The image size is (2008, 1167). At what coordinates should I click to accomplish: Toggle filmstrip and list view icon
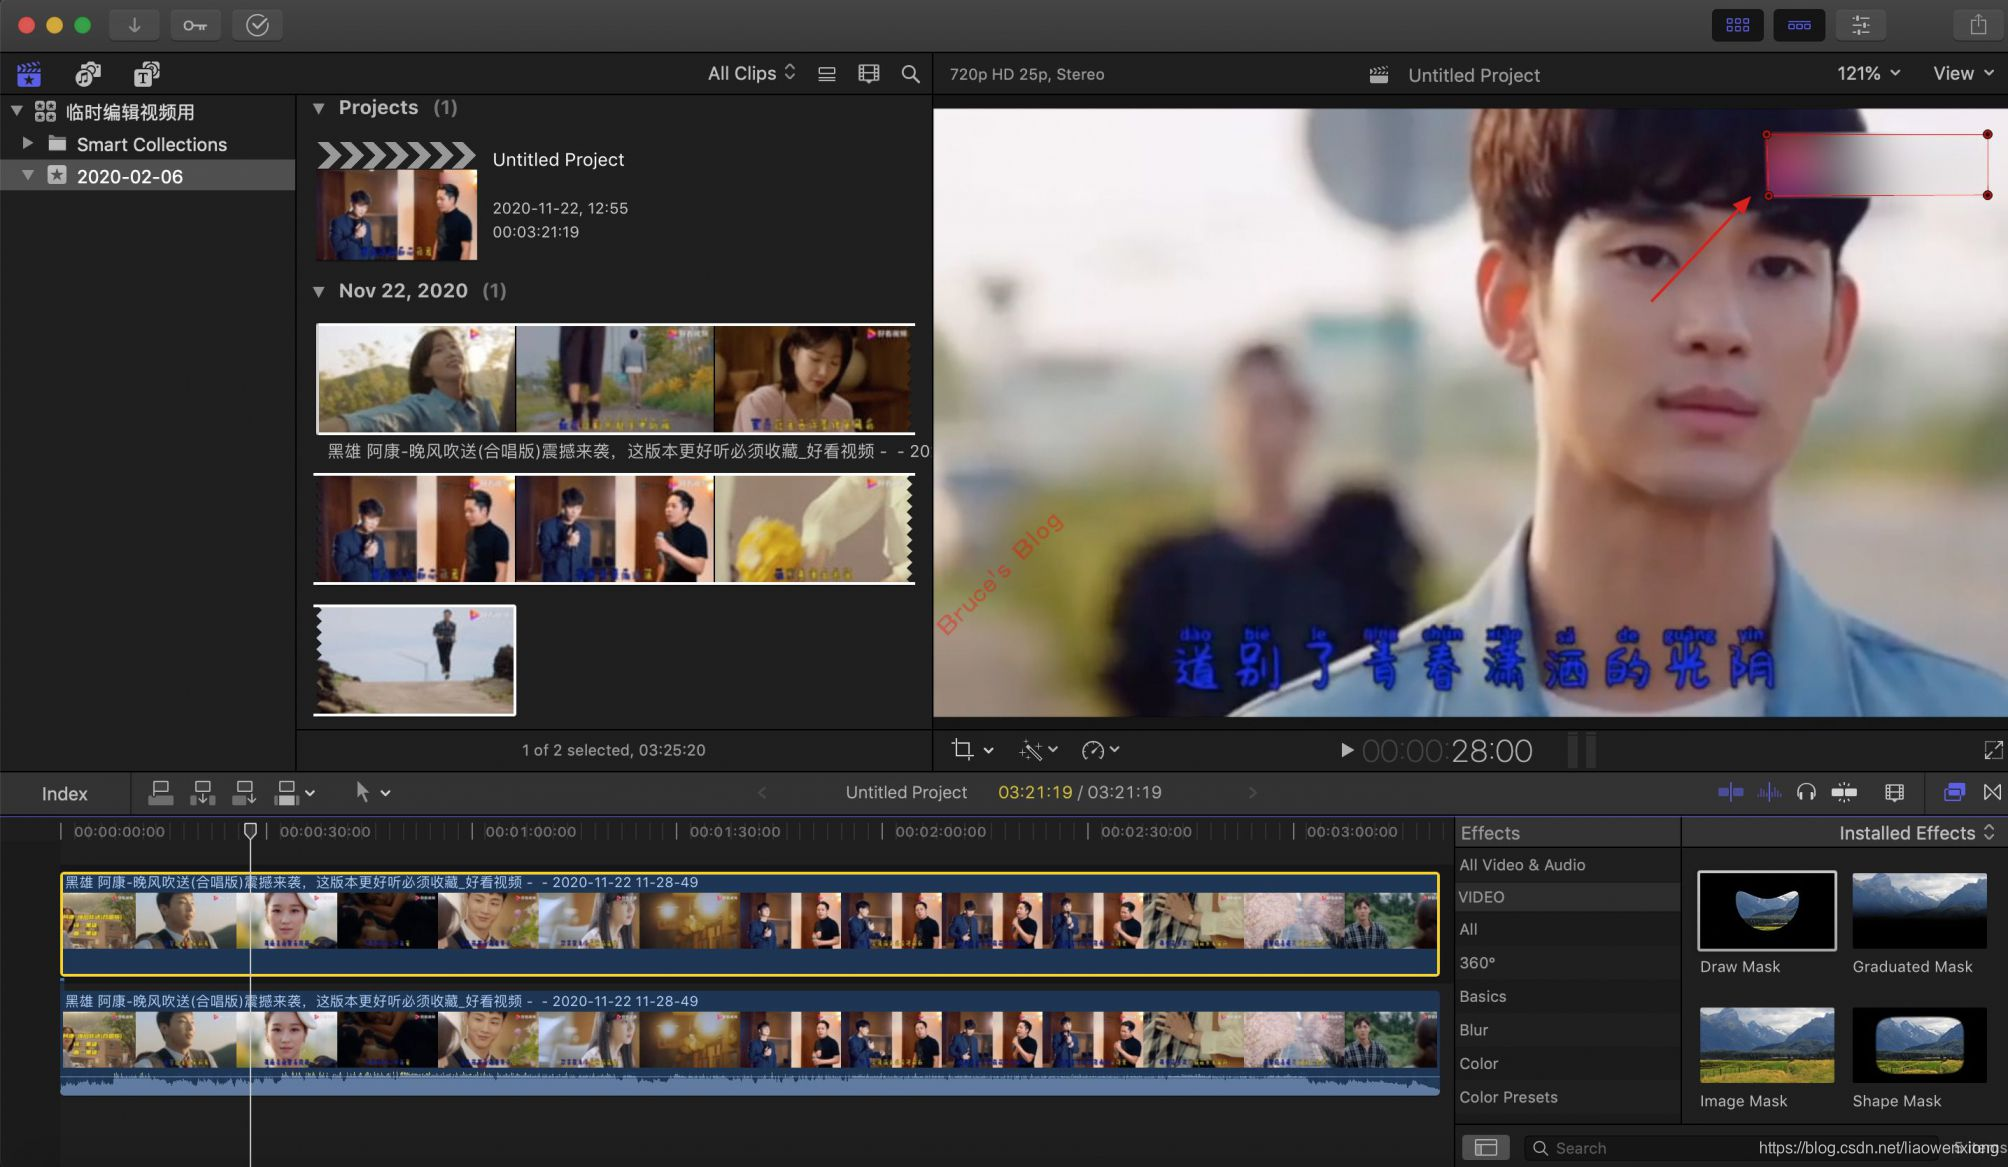[827, 74]
